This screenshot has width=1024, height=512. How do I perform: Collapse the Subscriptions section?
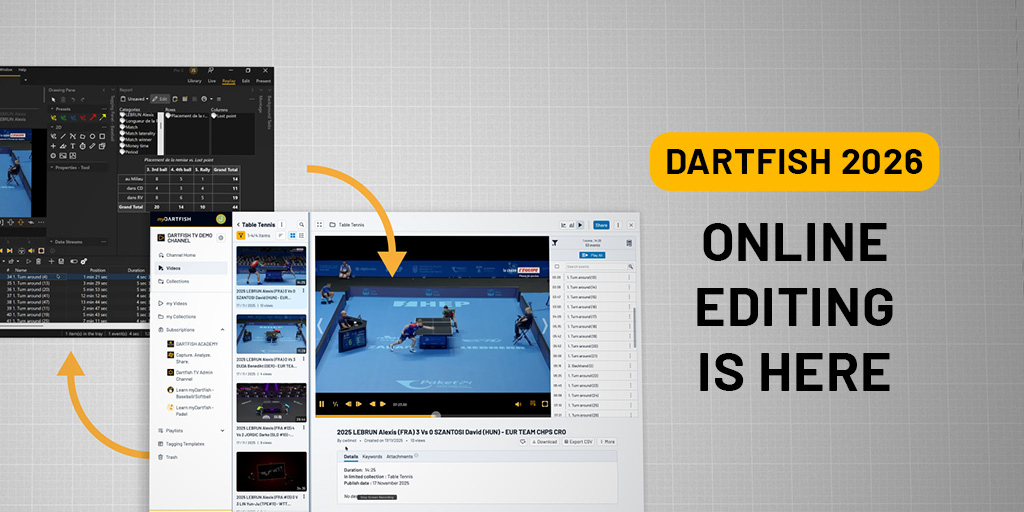(222, 330)
